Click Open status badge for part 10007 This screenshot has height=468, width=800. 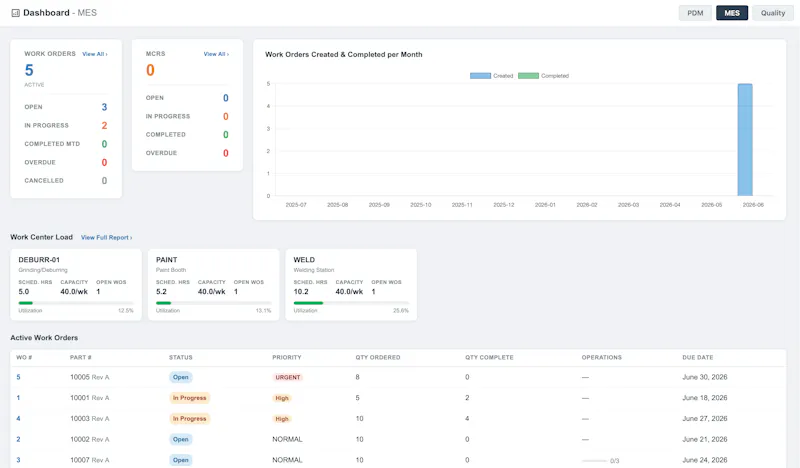click(181, 460)
